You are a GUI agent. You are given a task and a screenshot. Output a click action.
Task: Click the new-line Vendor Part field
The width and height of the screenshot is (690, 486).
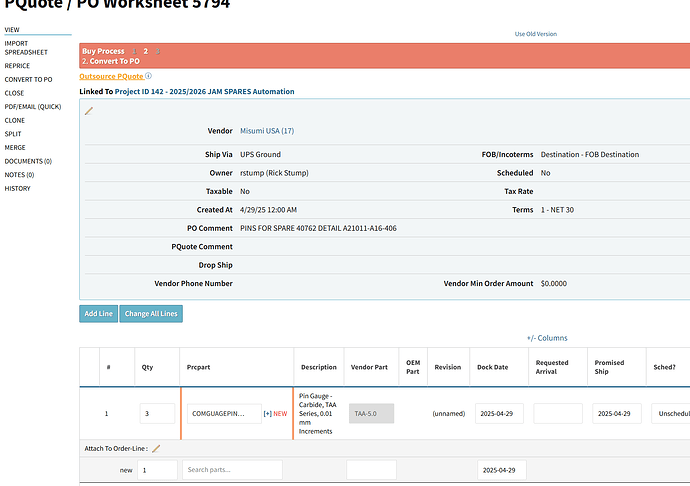point(371,470)
